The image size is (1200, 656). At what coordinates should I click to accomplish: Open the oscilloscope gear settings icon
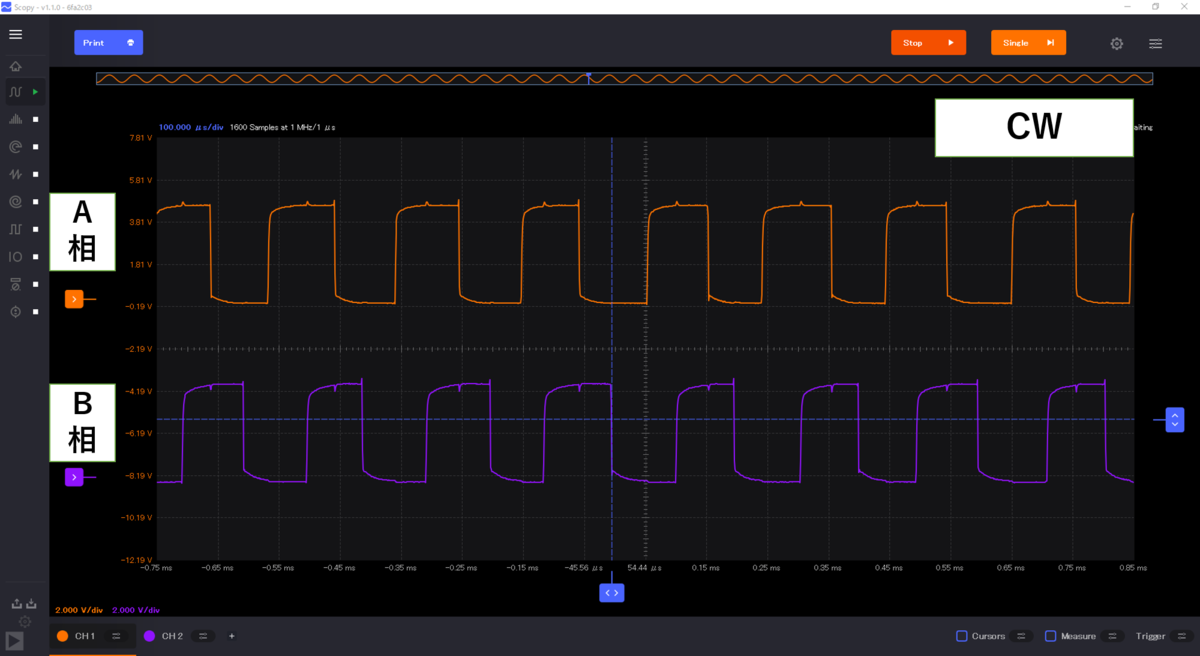pyautogui.click(x=1117, y=43)
